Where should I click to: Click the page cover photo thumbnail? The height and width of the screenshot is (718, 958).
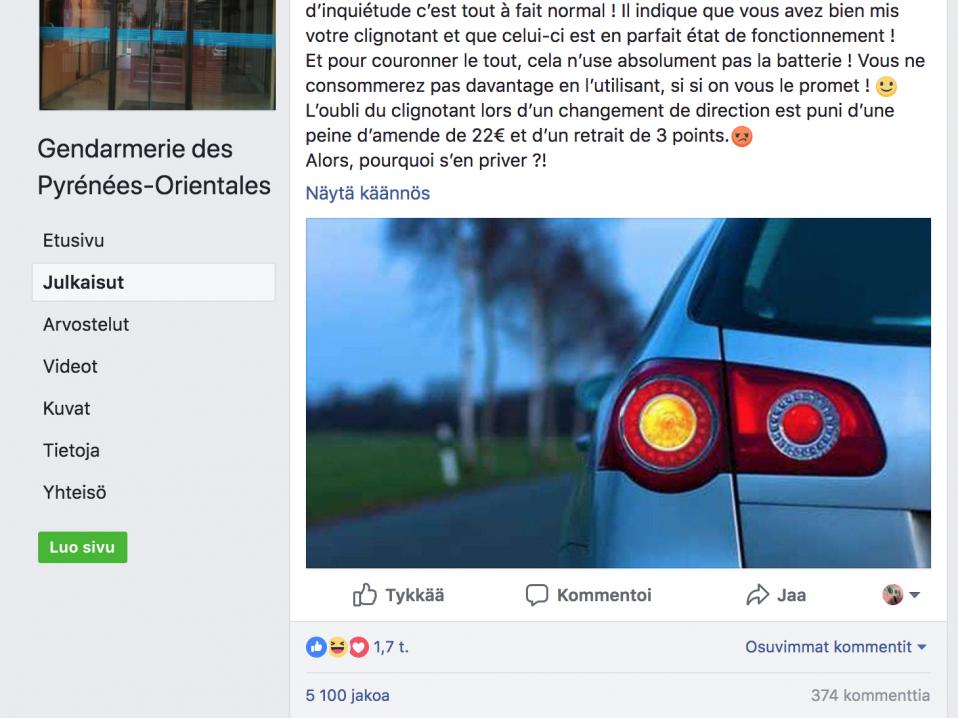(x=158, y=55)
